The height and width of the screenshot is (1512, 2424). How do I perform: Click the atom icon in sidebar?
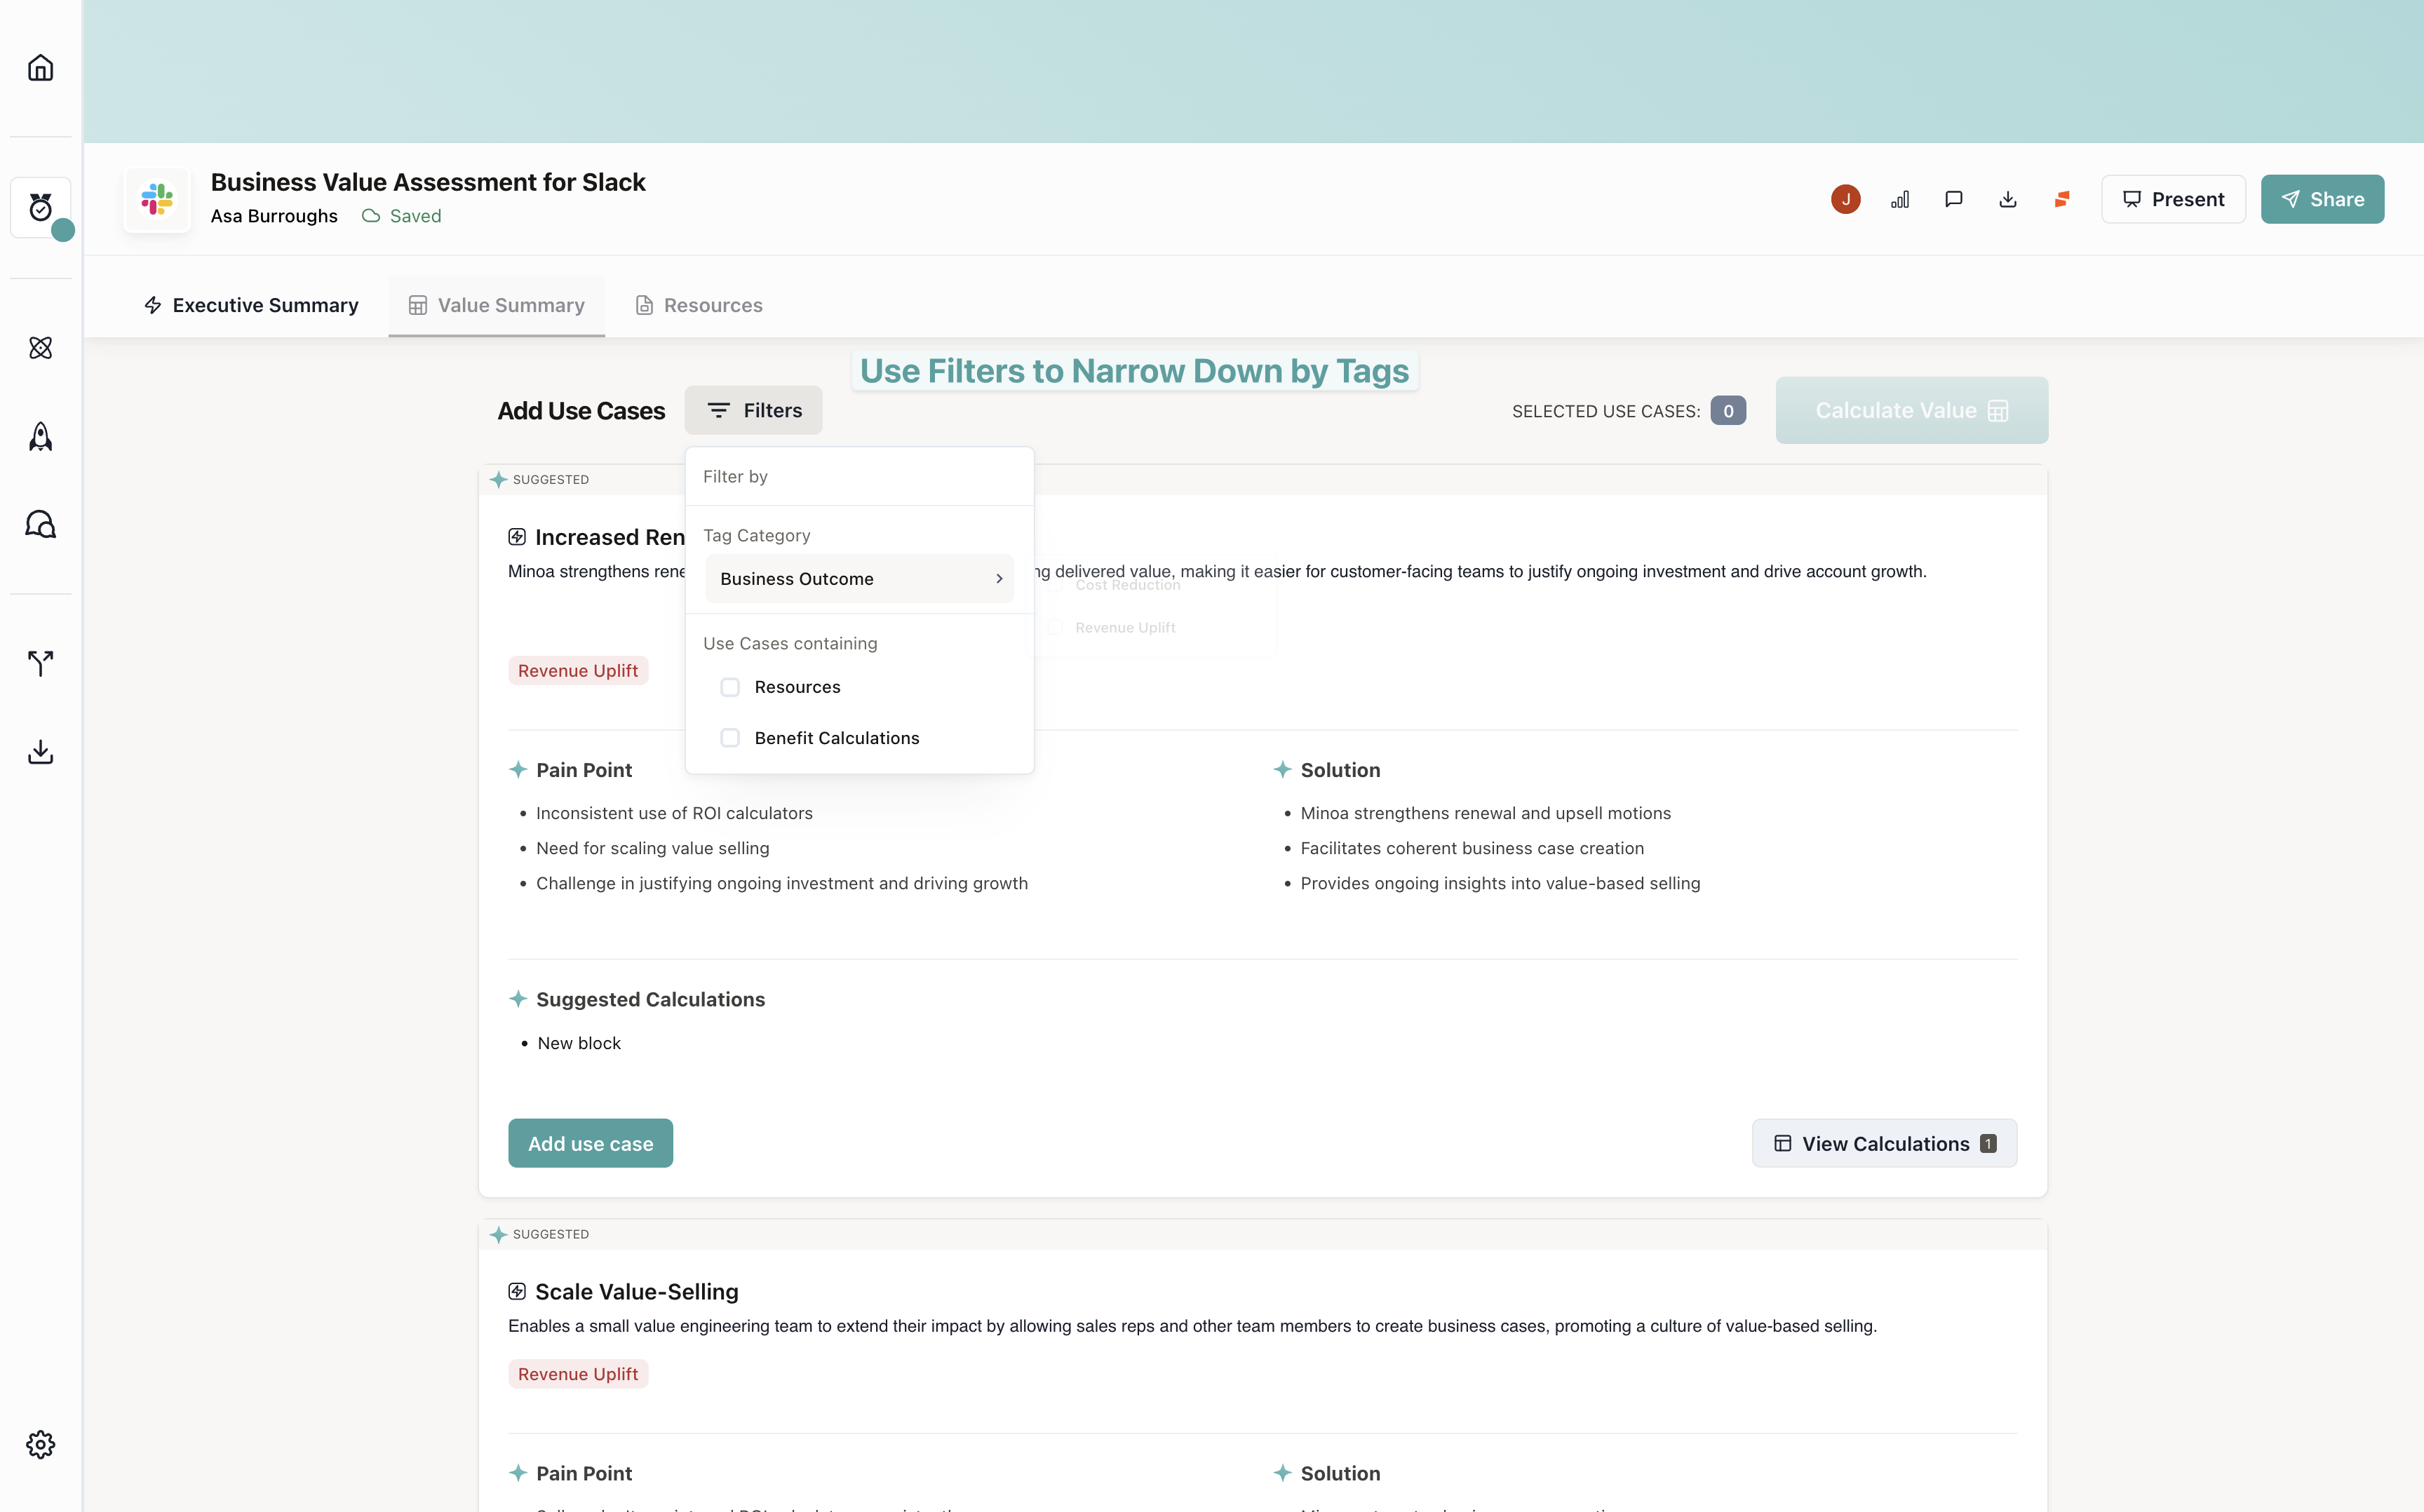(40, 348)
